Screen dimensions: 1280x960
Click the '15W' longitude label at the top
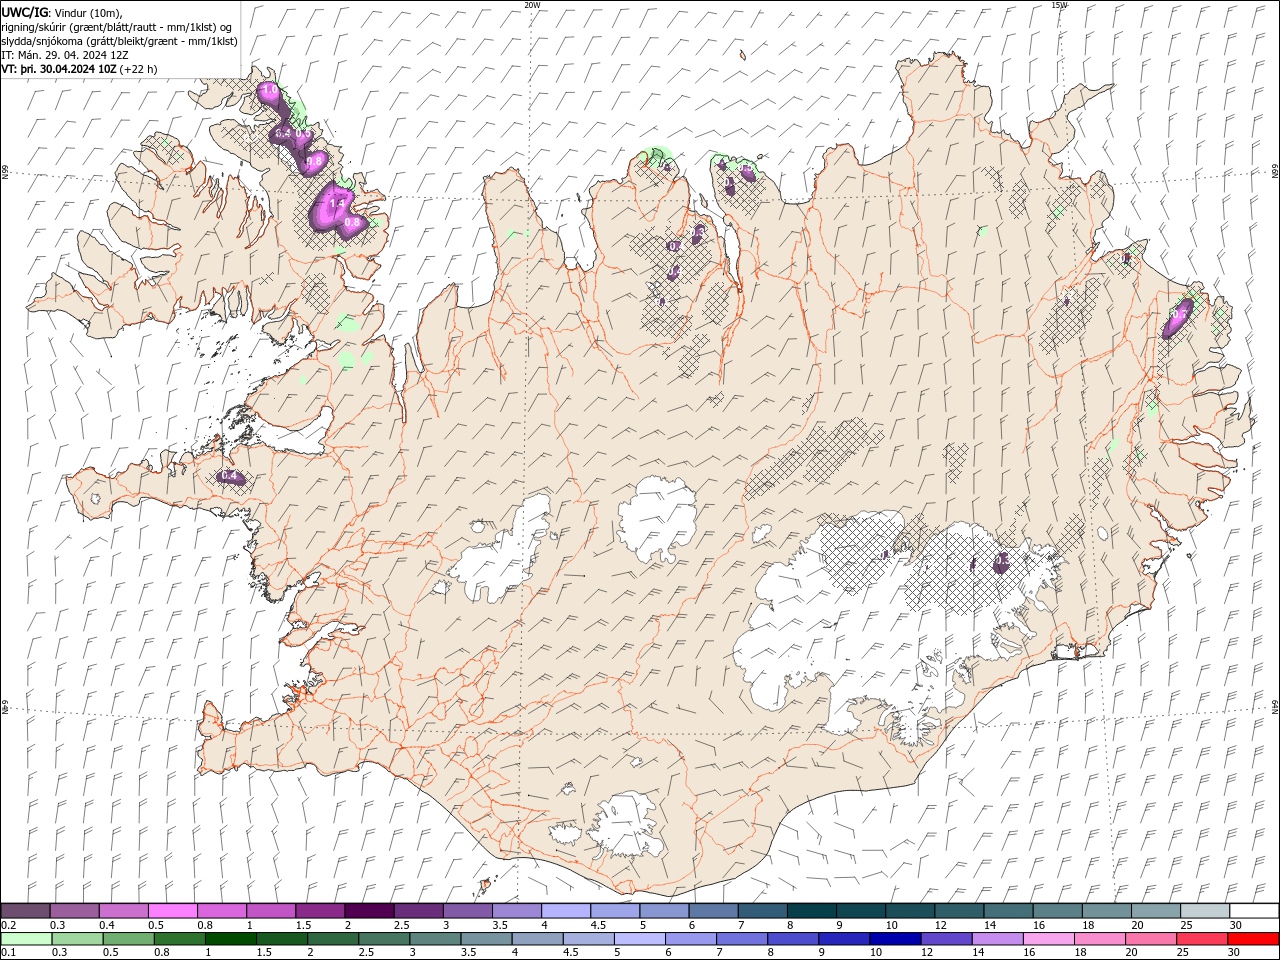[1059, 5]
